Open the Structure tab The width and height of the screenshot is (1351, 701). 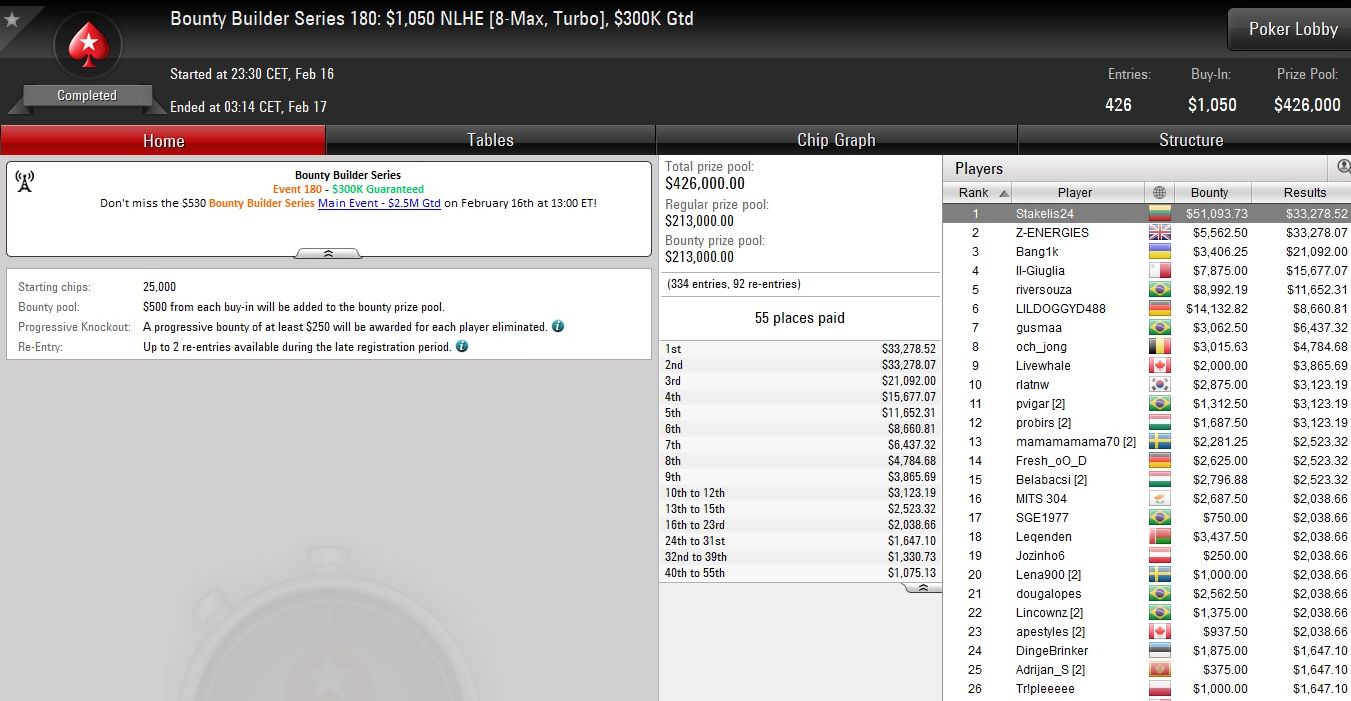pyautogui.click(x=1190, y=140)
